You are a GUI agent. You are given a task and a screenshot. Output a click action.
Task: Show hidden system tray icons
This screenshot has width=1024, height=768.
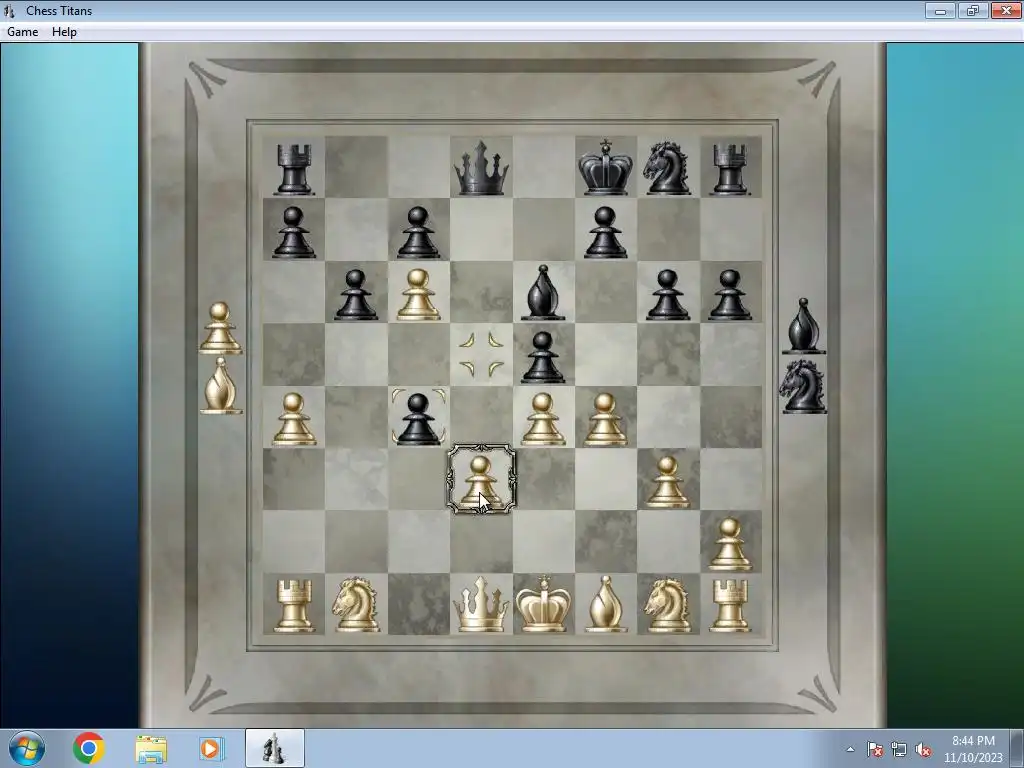point(850,749)
